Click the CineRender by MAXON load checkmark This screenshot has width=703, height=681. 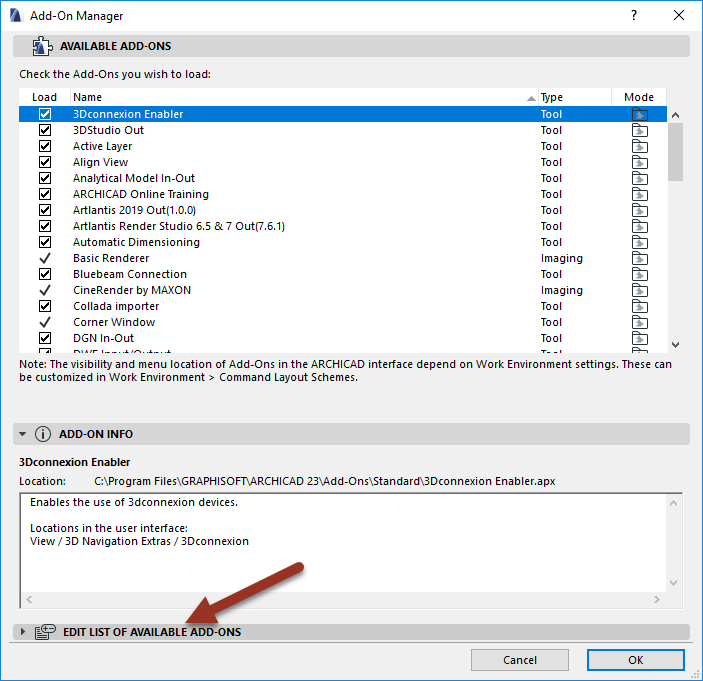[45, 290]
